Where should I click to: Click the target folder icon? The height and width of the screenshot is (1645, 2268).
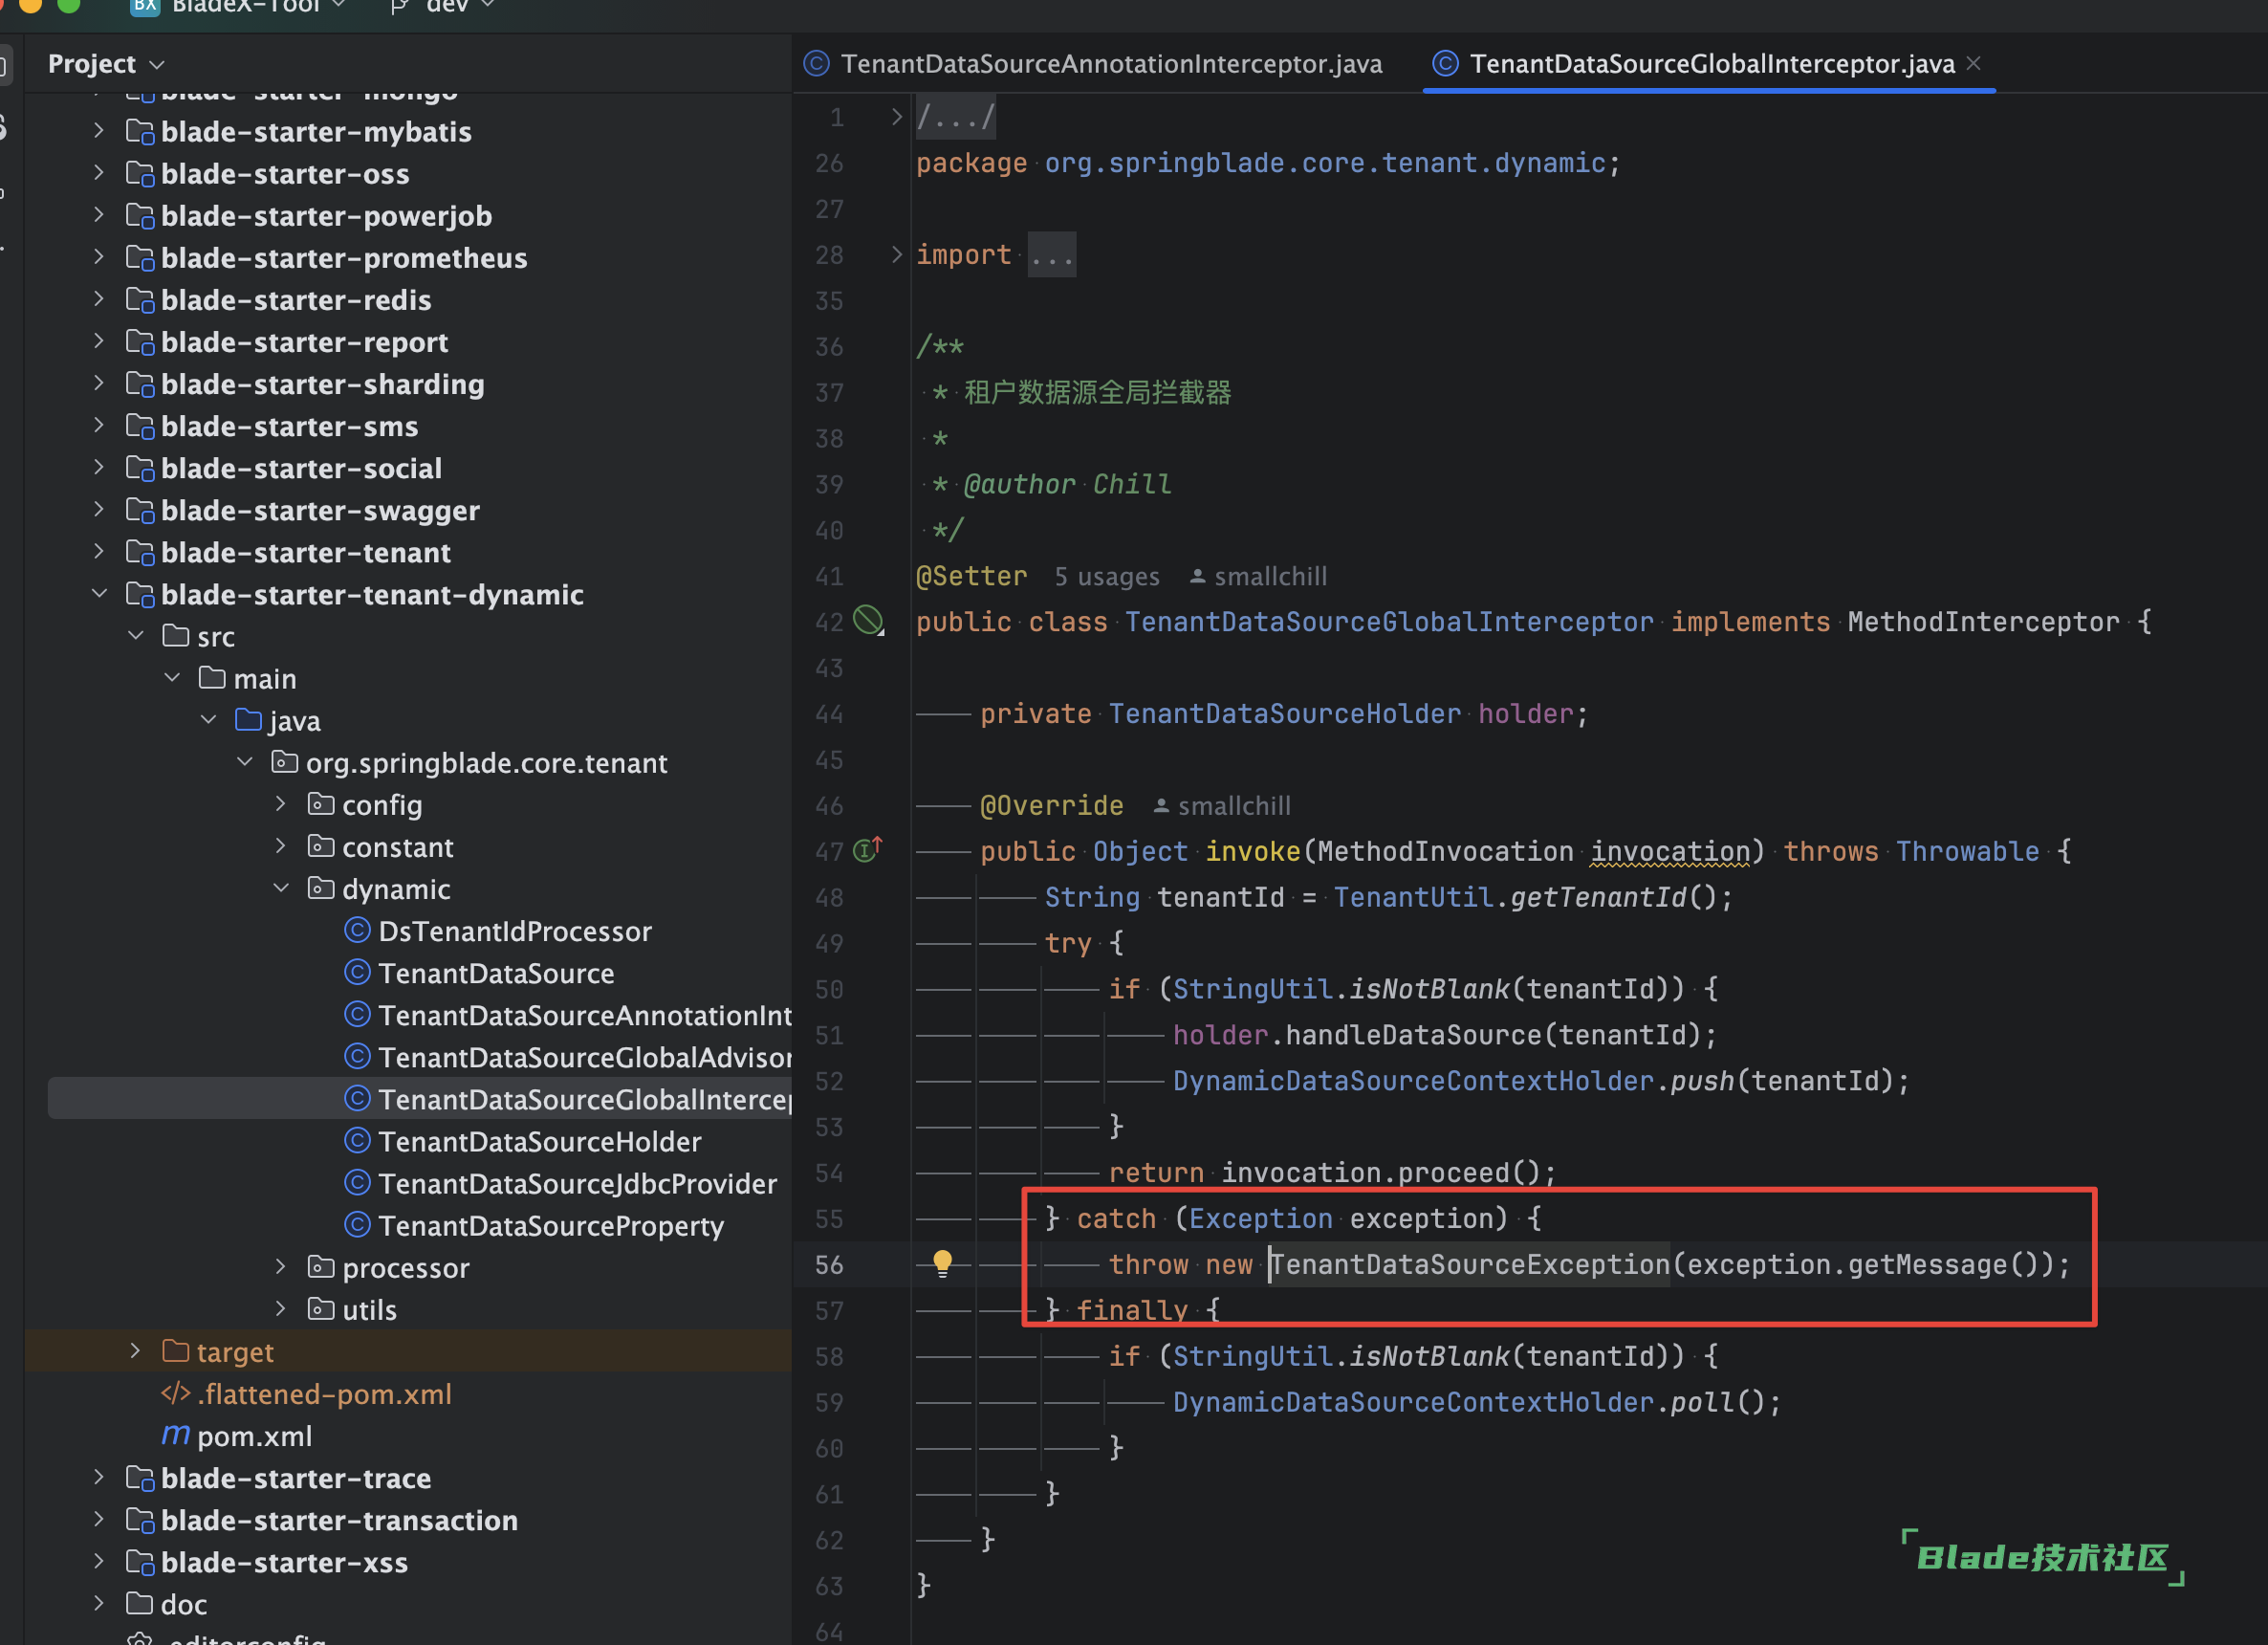coord(176,1351)
